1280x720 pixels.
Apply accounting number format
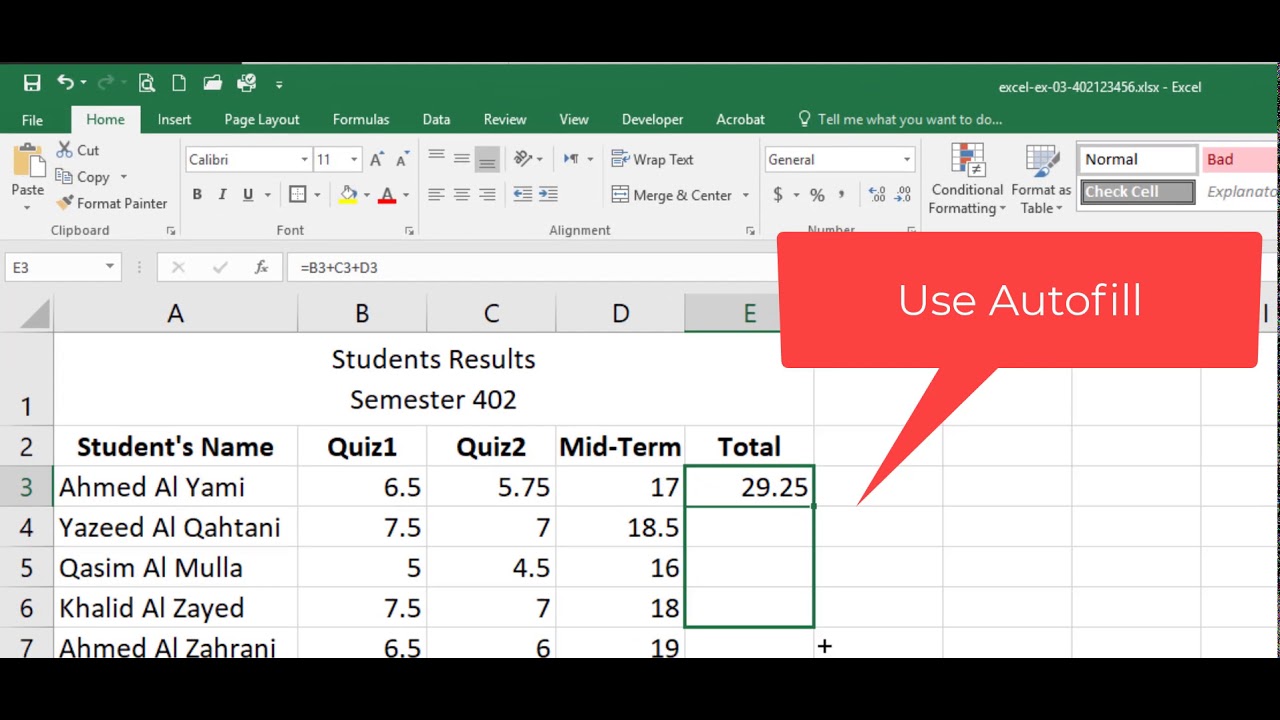[778, 195]
